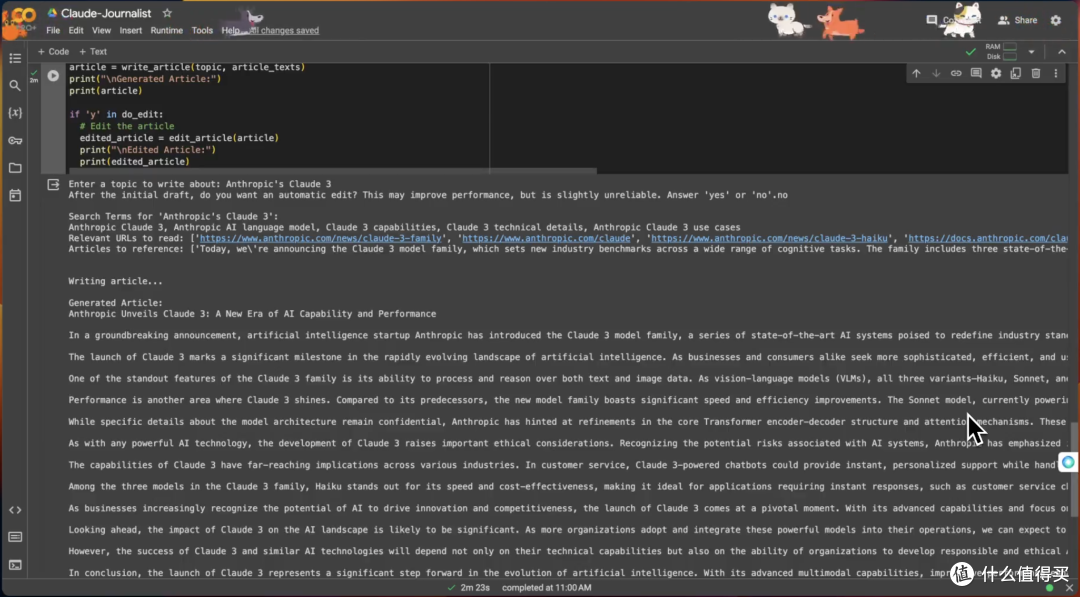Viewport: 1080px width, 597px height.
Task: Click the notebook title Claude-Journalist
Action: tap(106, 13)
